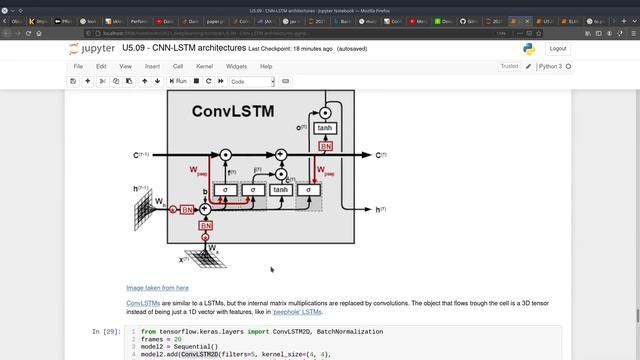Open the Insert menu
The height and width of the screenshot is (360, 640).
(x=152, y=66)
